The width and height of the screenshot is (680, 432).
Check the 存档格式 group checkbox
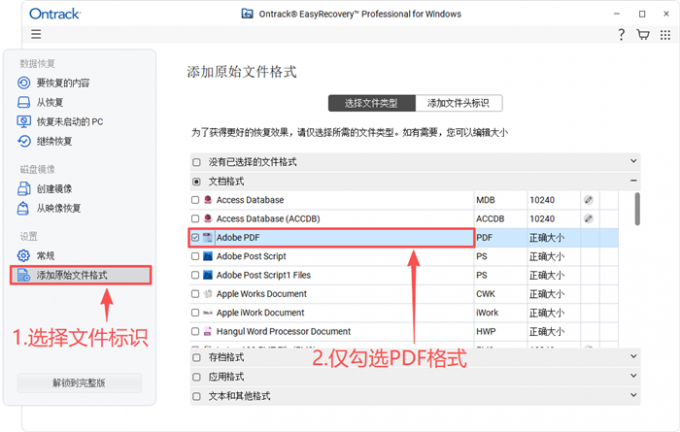point(196,357)
